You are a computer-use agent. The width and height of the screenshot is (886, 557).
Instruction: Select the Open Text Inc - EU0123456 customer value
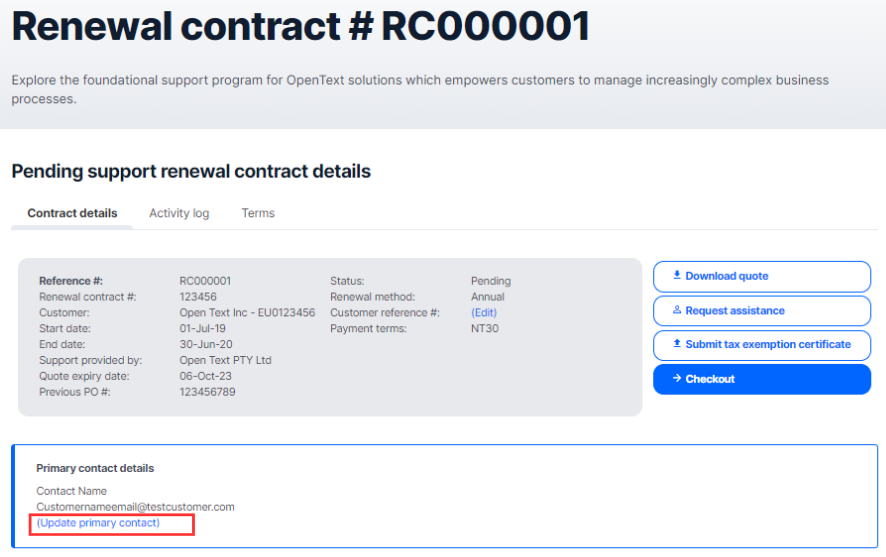247,312
